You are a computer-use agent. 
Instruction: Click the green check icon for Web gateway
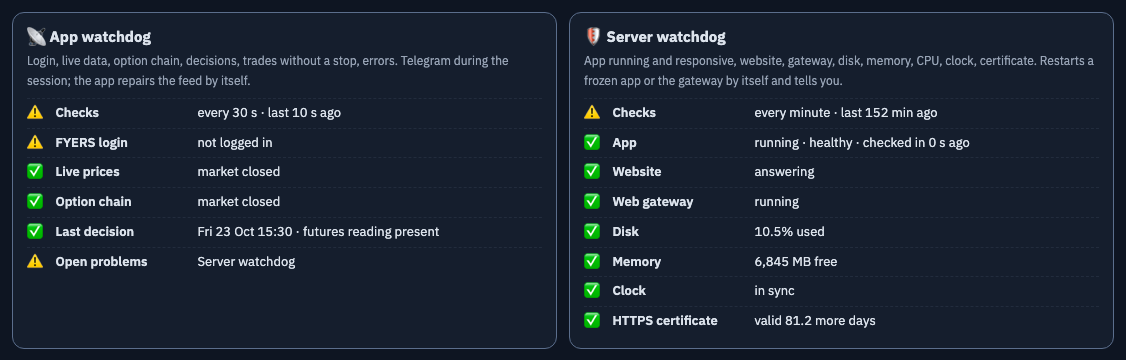tap(592, 202)
